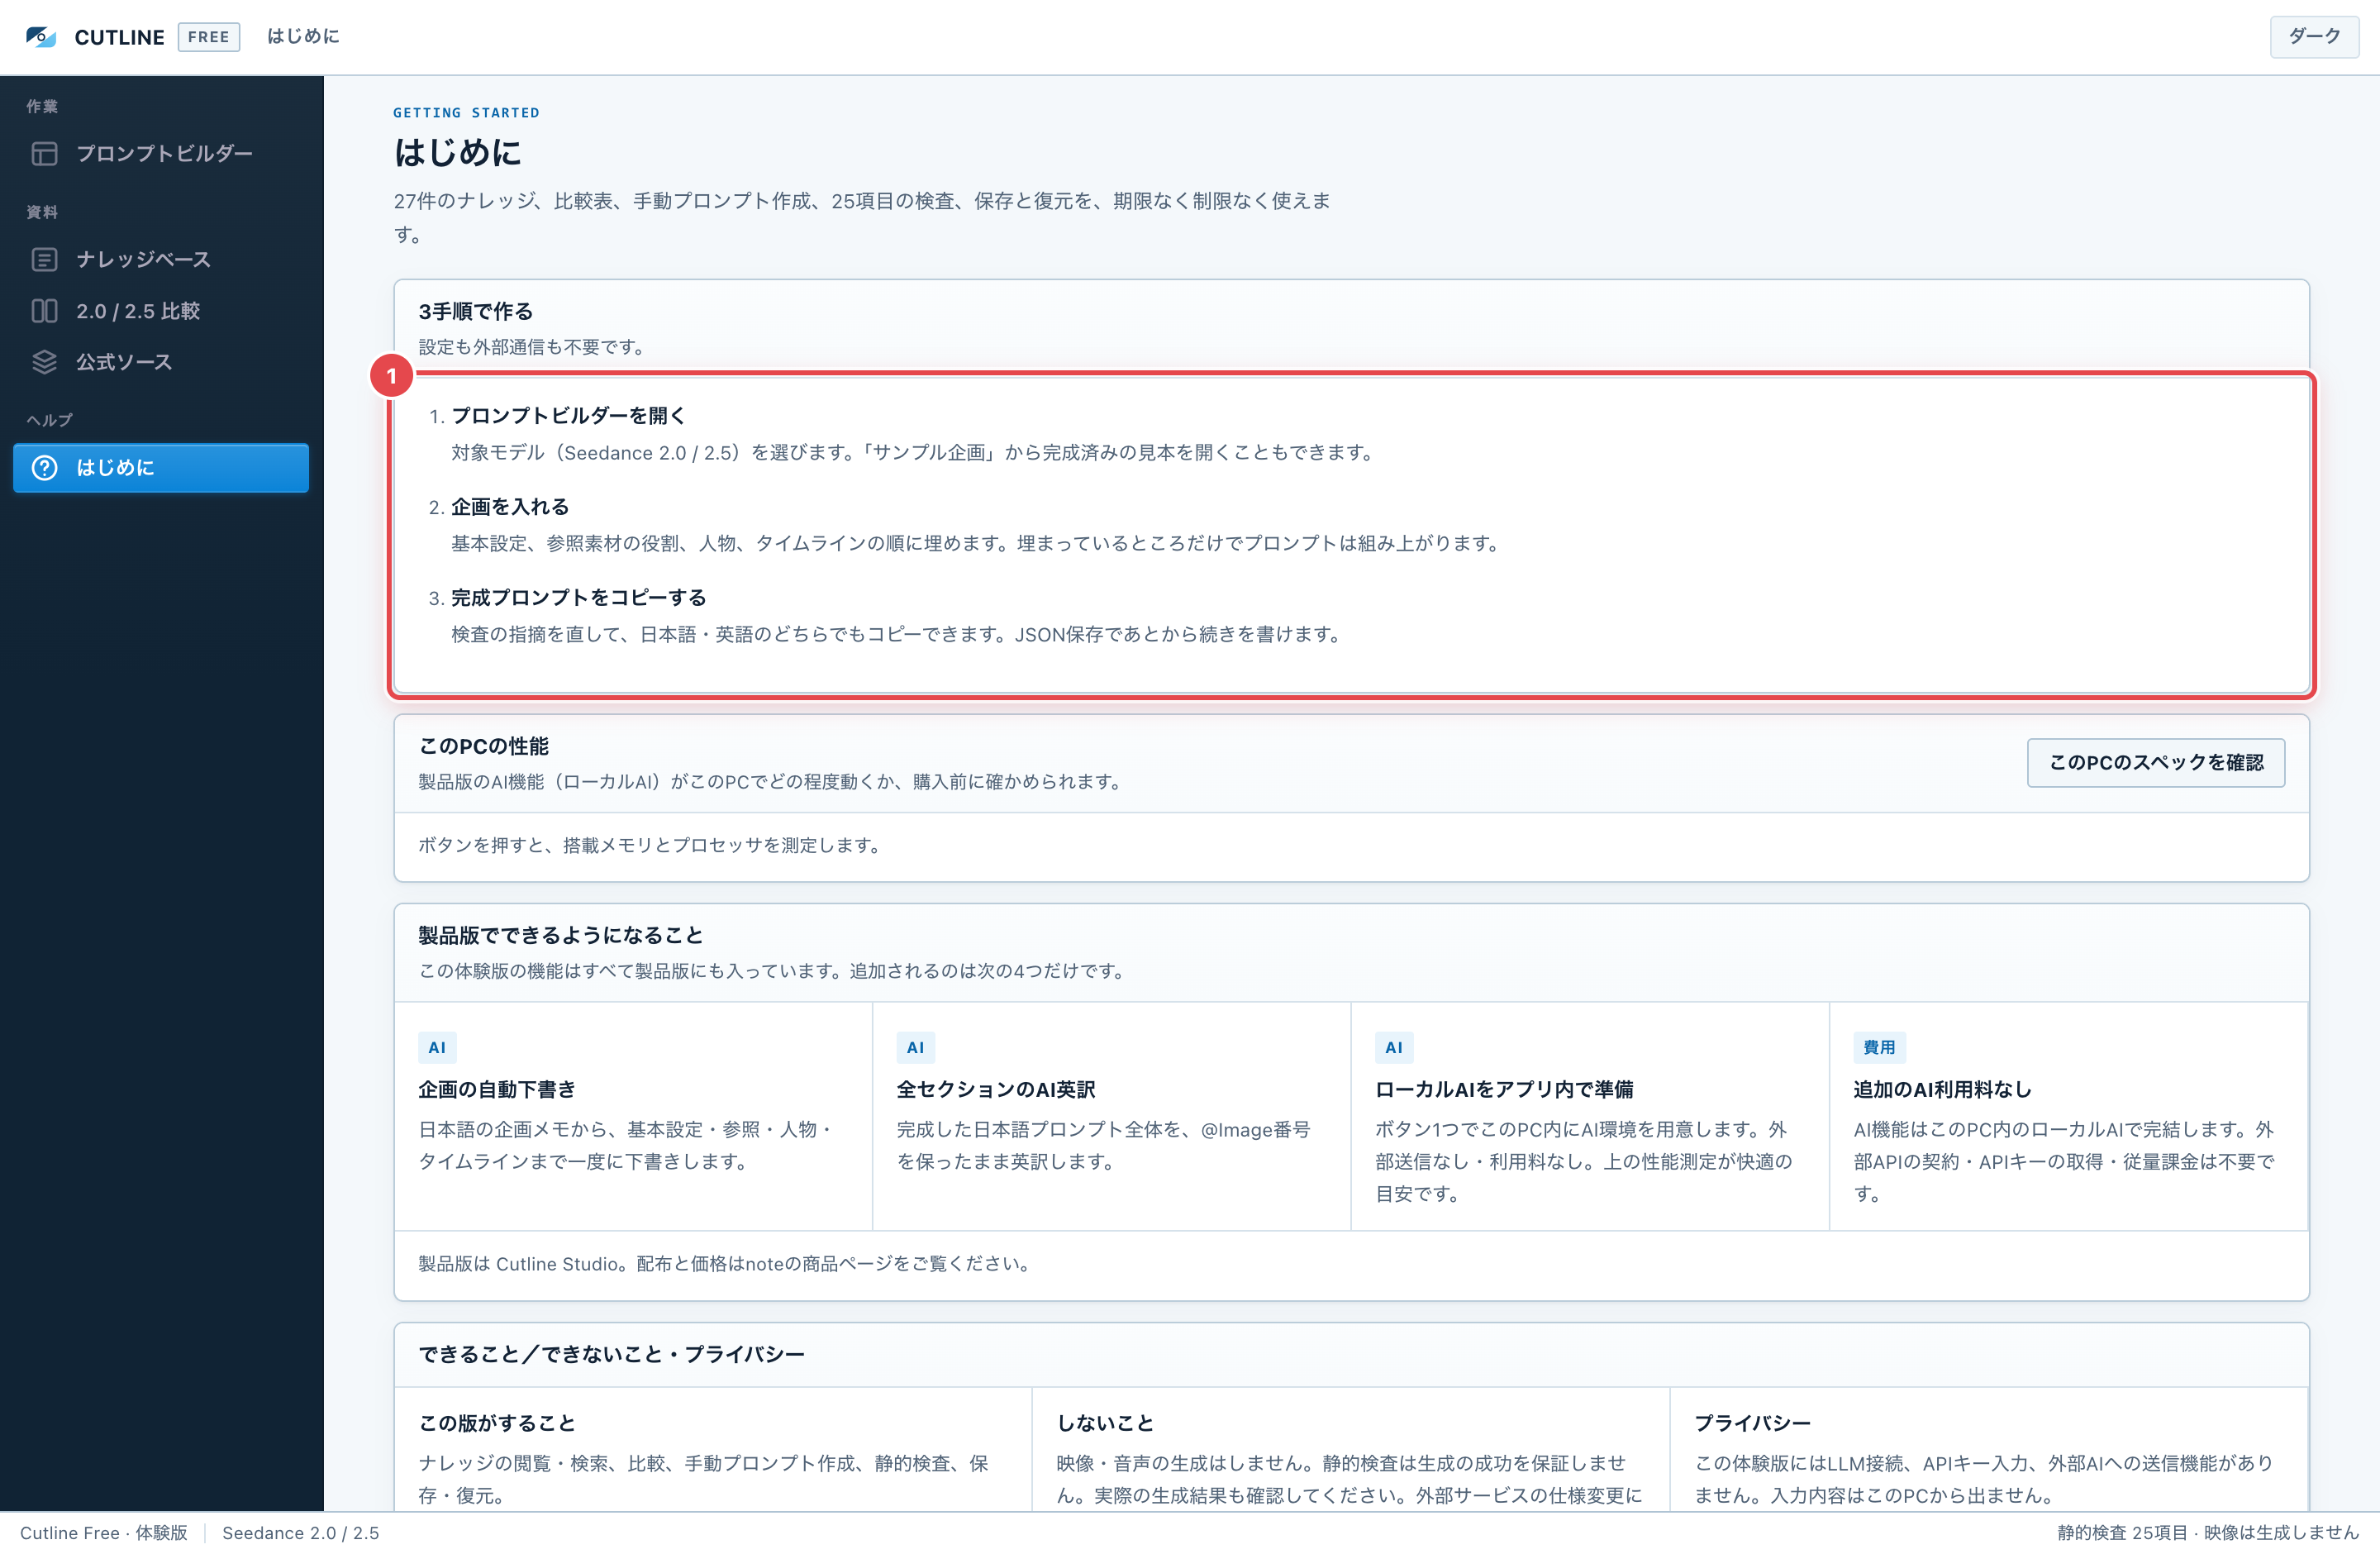
Task: Open ナレッジベース from the sidebar
Action: pos(161,259)
